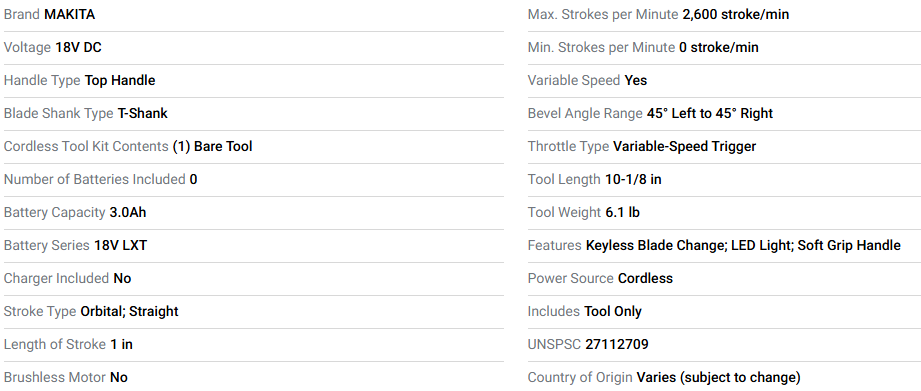The width and height of the screenshot is (921, 391).
Task: Click the Length of Stroke label
Action: (55, 343)
